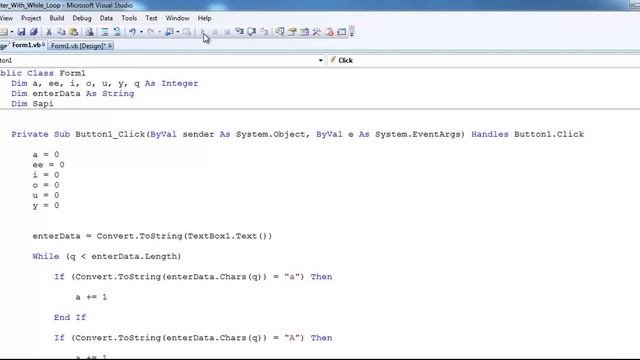Open the Project menu
640x360 pixels.
[x=31, y=18]
